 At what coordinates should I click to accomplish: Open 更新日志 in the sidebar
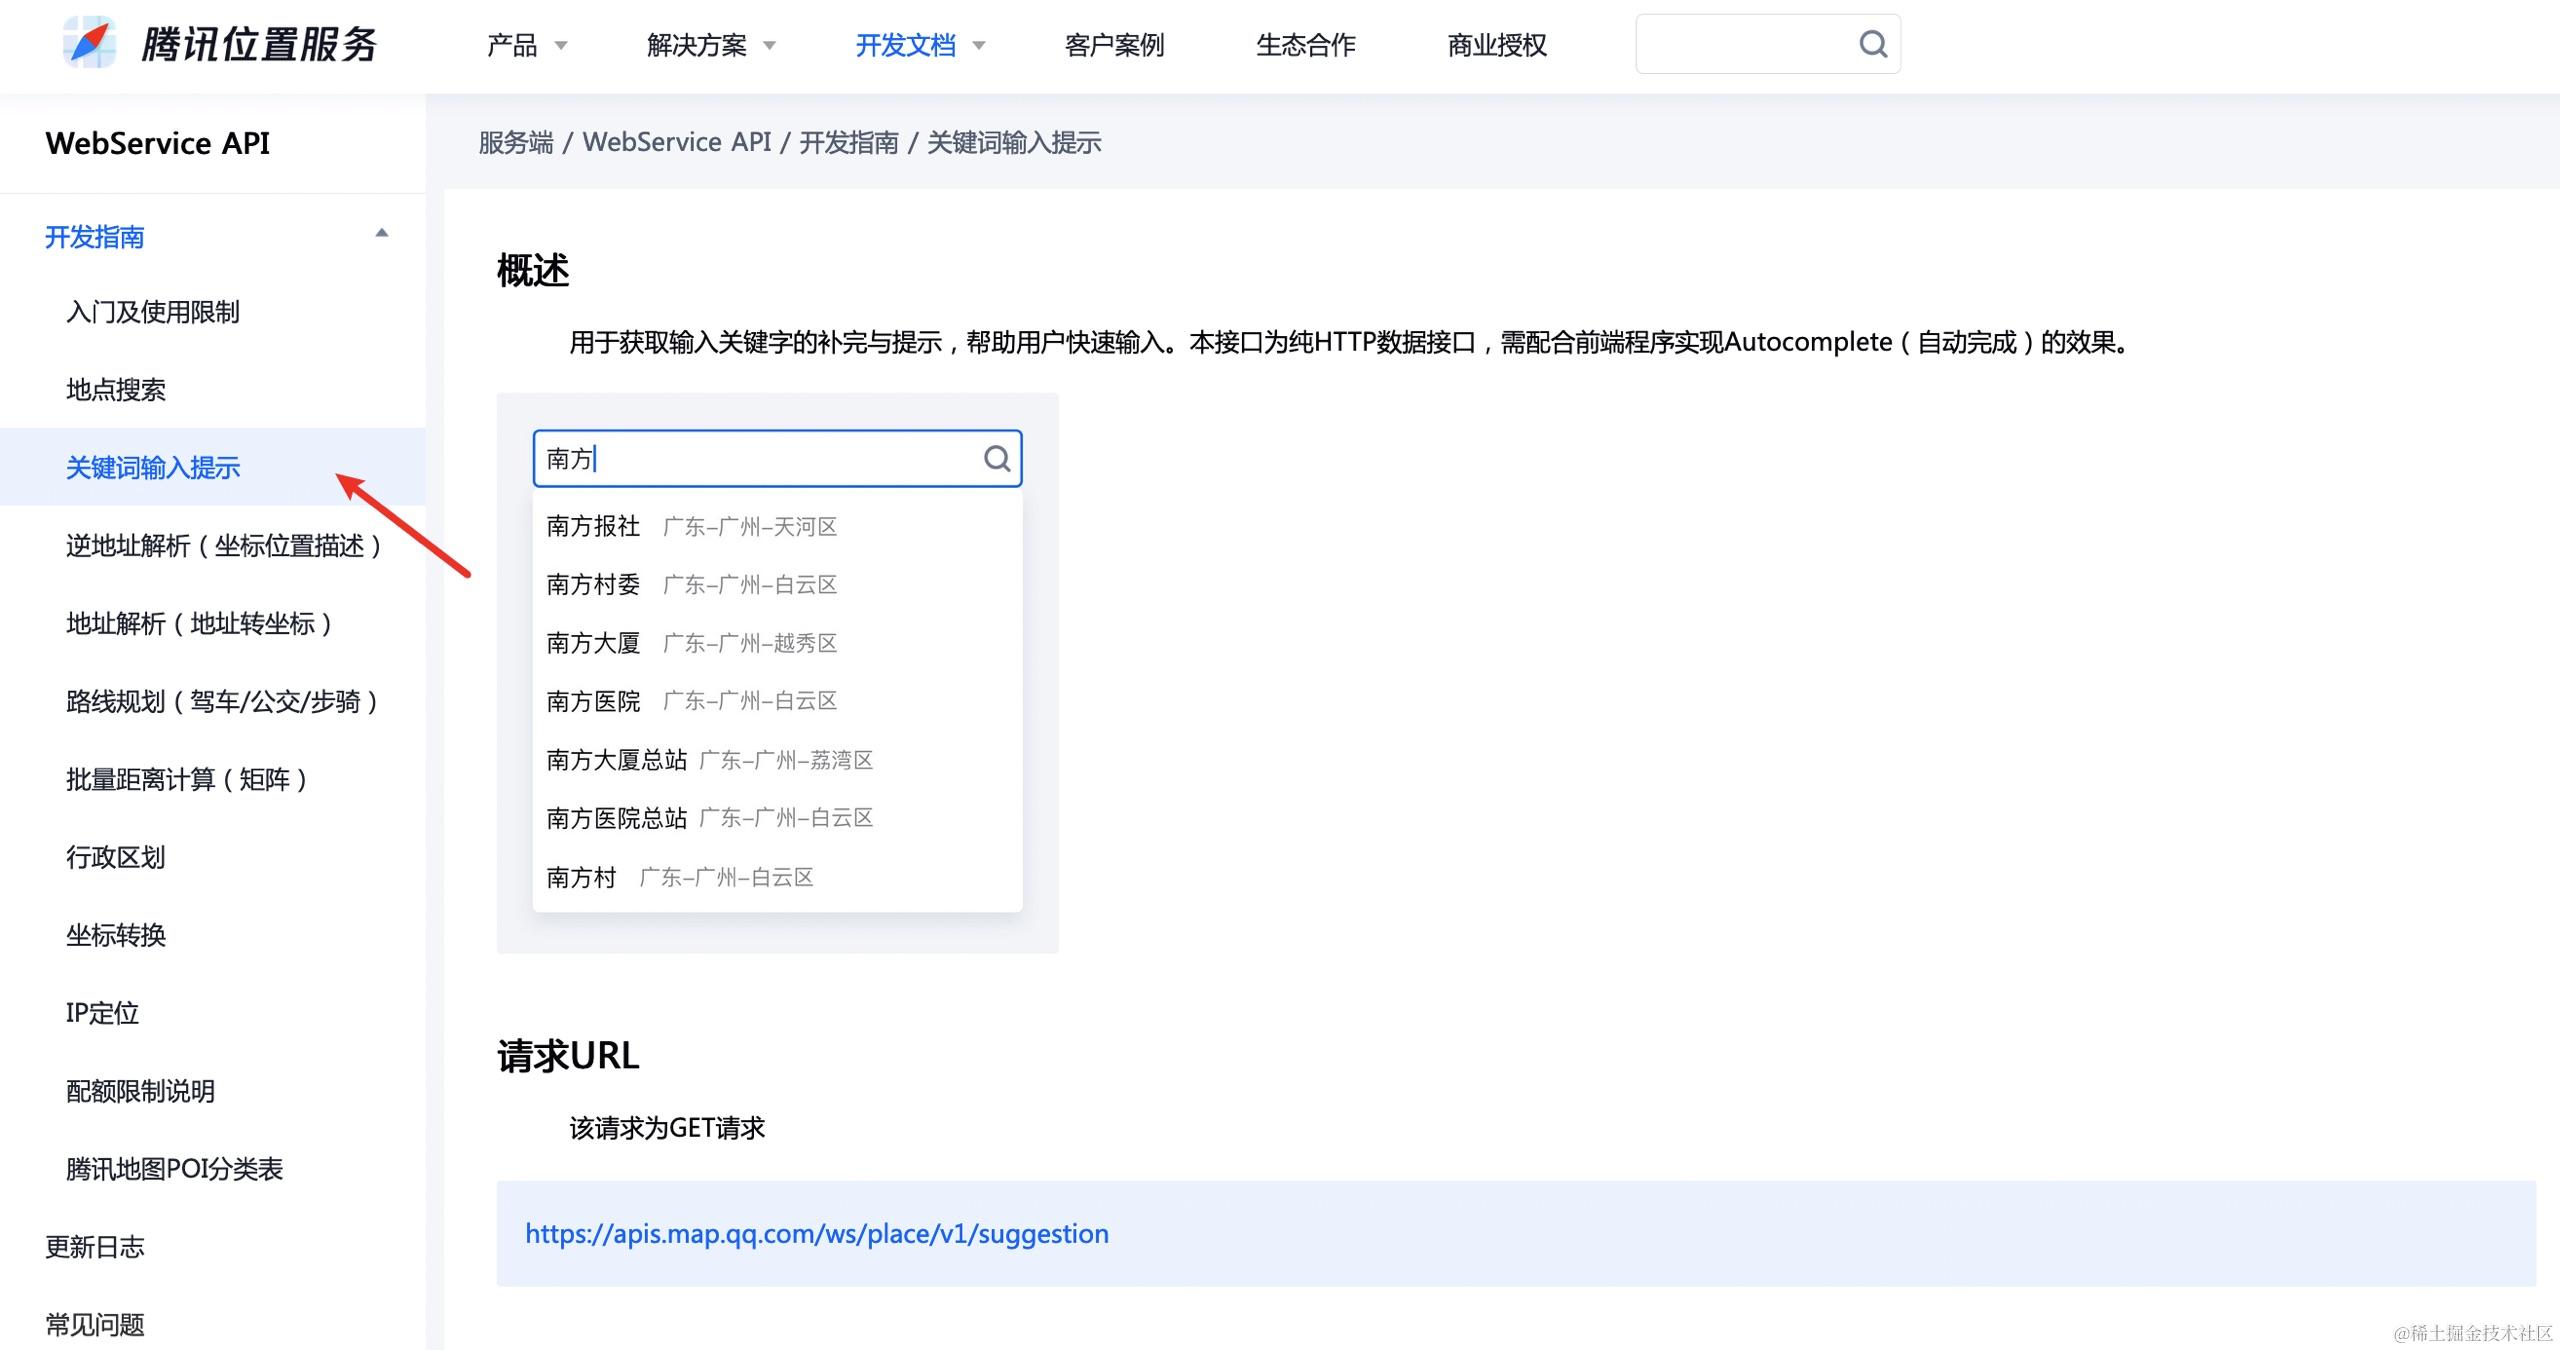[95, 1247]
